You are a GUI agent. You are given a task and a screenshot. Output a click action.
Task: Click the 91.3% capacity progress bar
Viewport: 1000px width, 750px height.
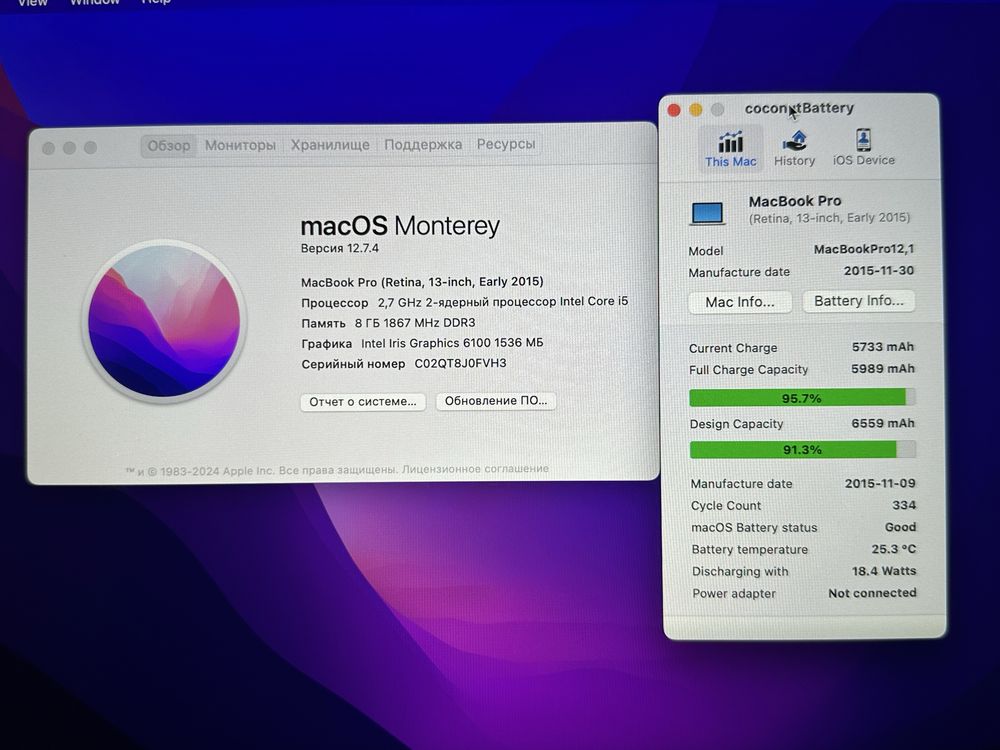pos(803,449)
